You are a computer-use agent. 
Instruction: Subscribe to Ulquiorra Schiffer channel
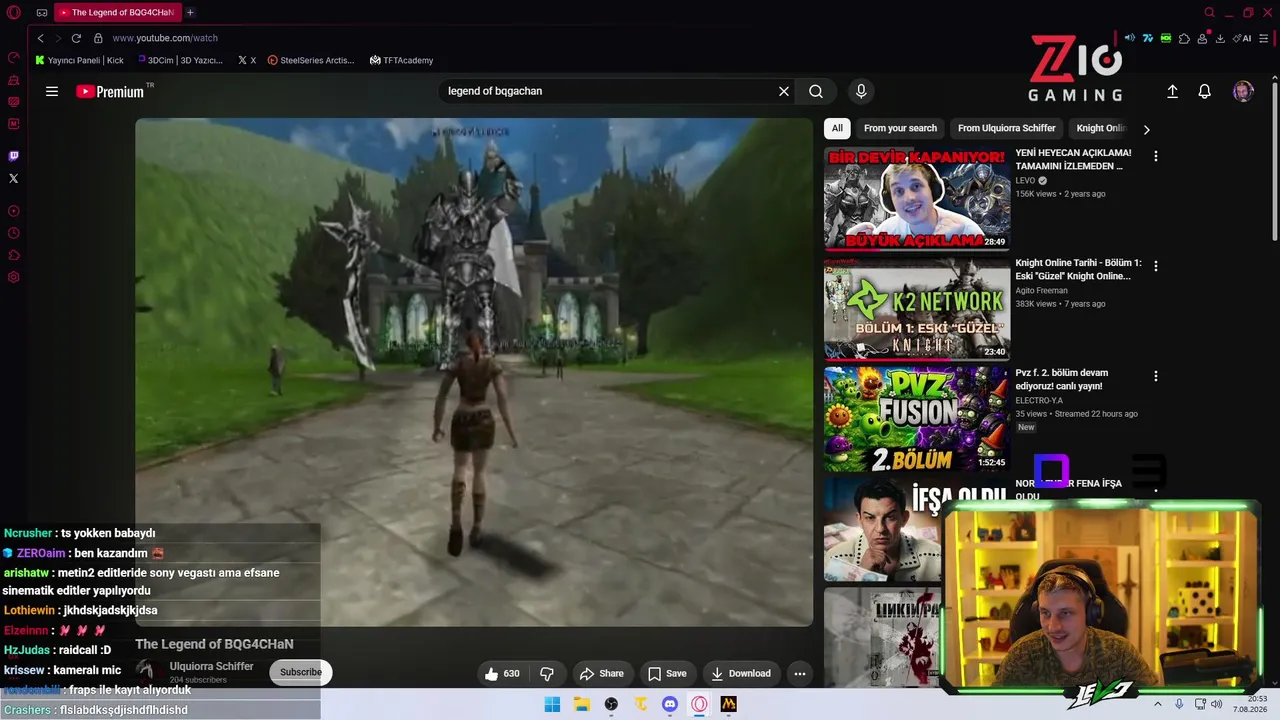coord(301,672)
